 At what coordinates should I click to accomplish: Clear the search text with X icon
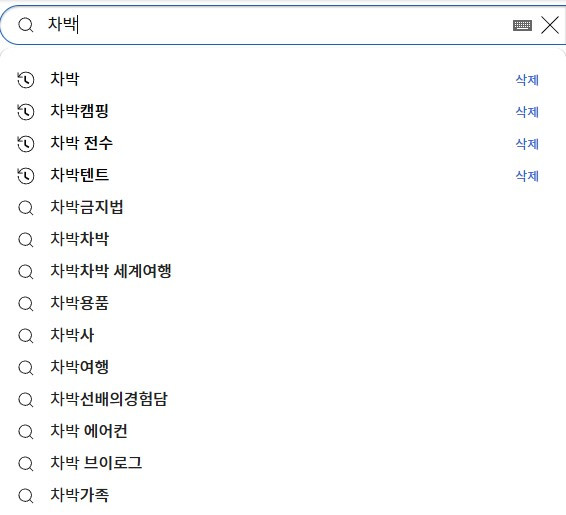[x=549, y=25]
